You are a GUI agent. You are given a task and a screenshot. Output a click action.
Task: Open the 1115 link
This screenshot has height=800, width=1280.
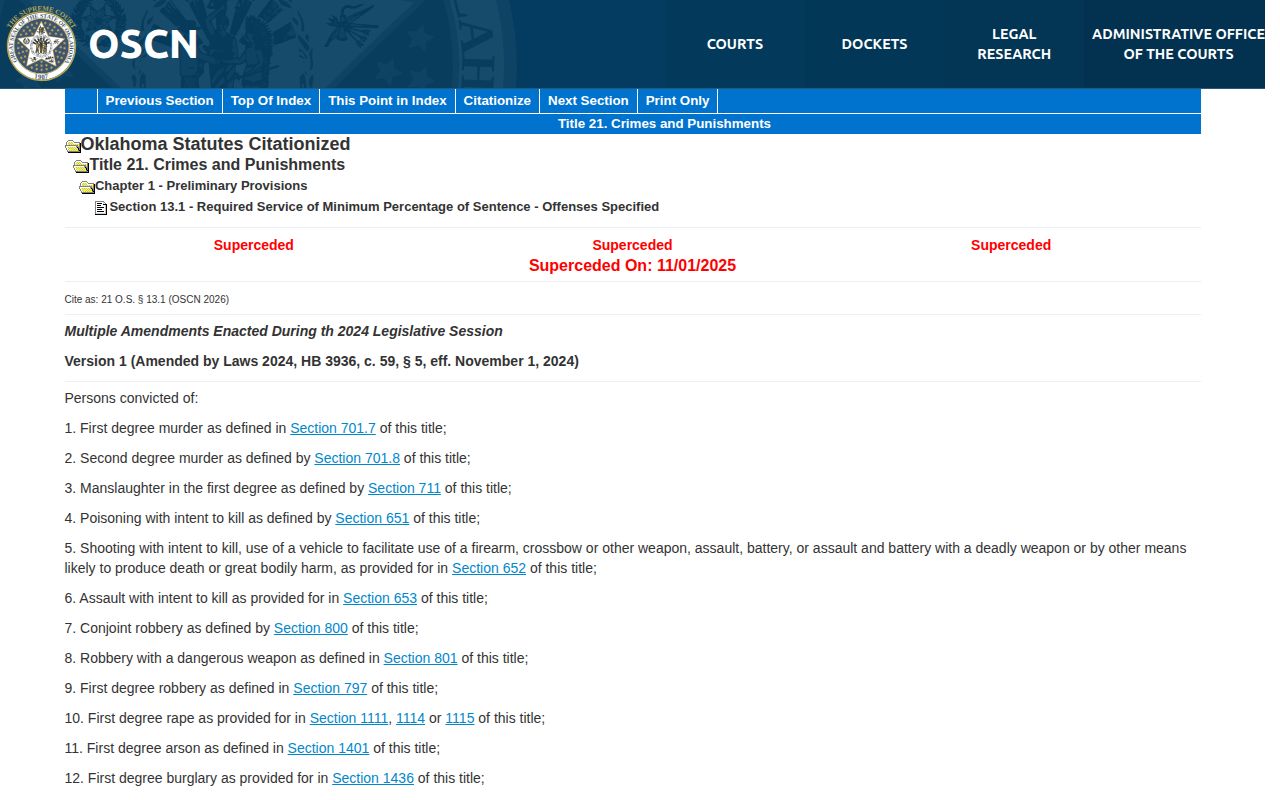click(x=460, y=718)
